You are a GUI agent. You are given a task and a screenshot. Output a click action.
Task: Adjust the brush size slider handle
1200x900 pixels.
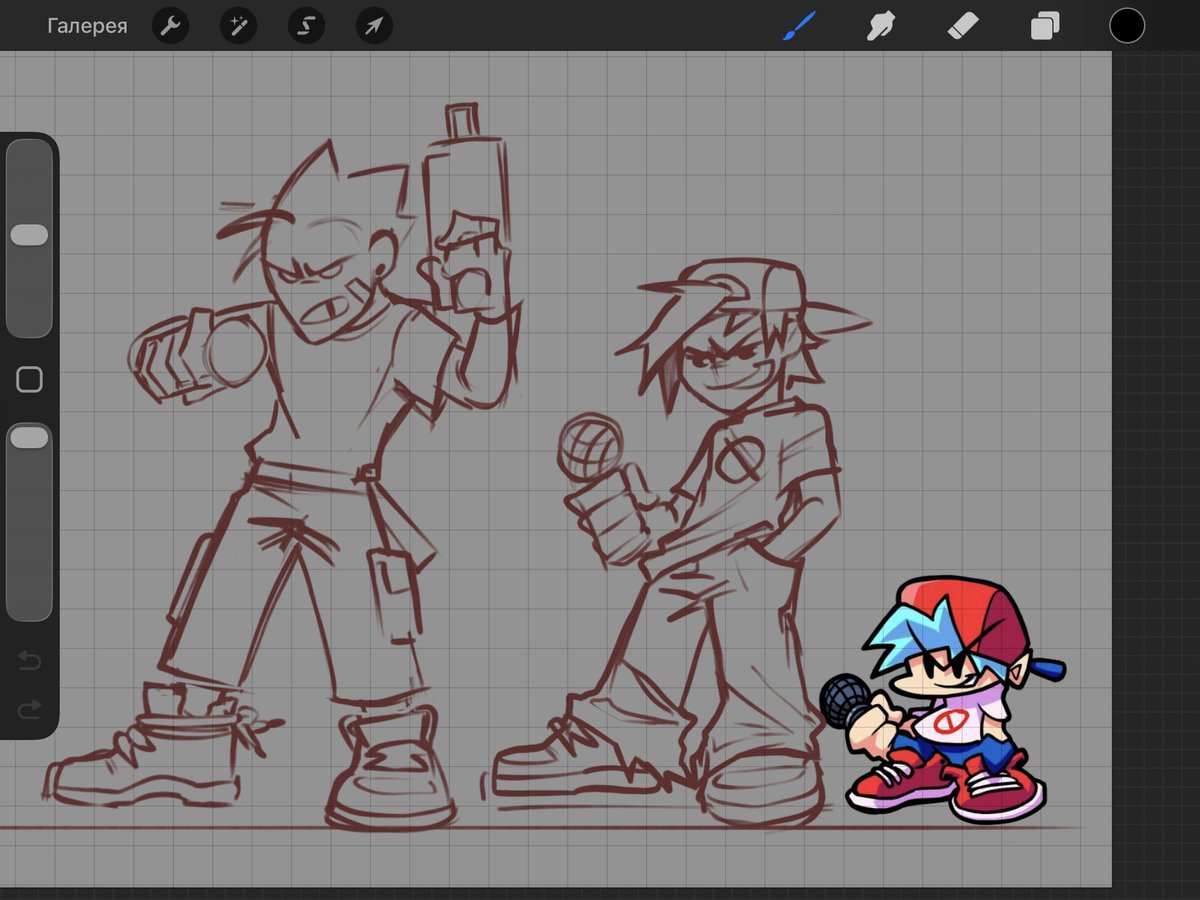(x=30, y=233)
